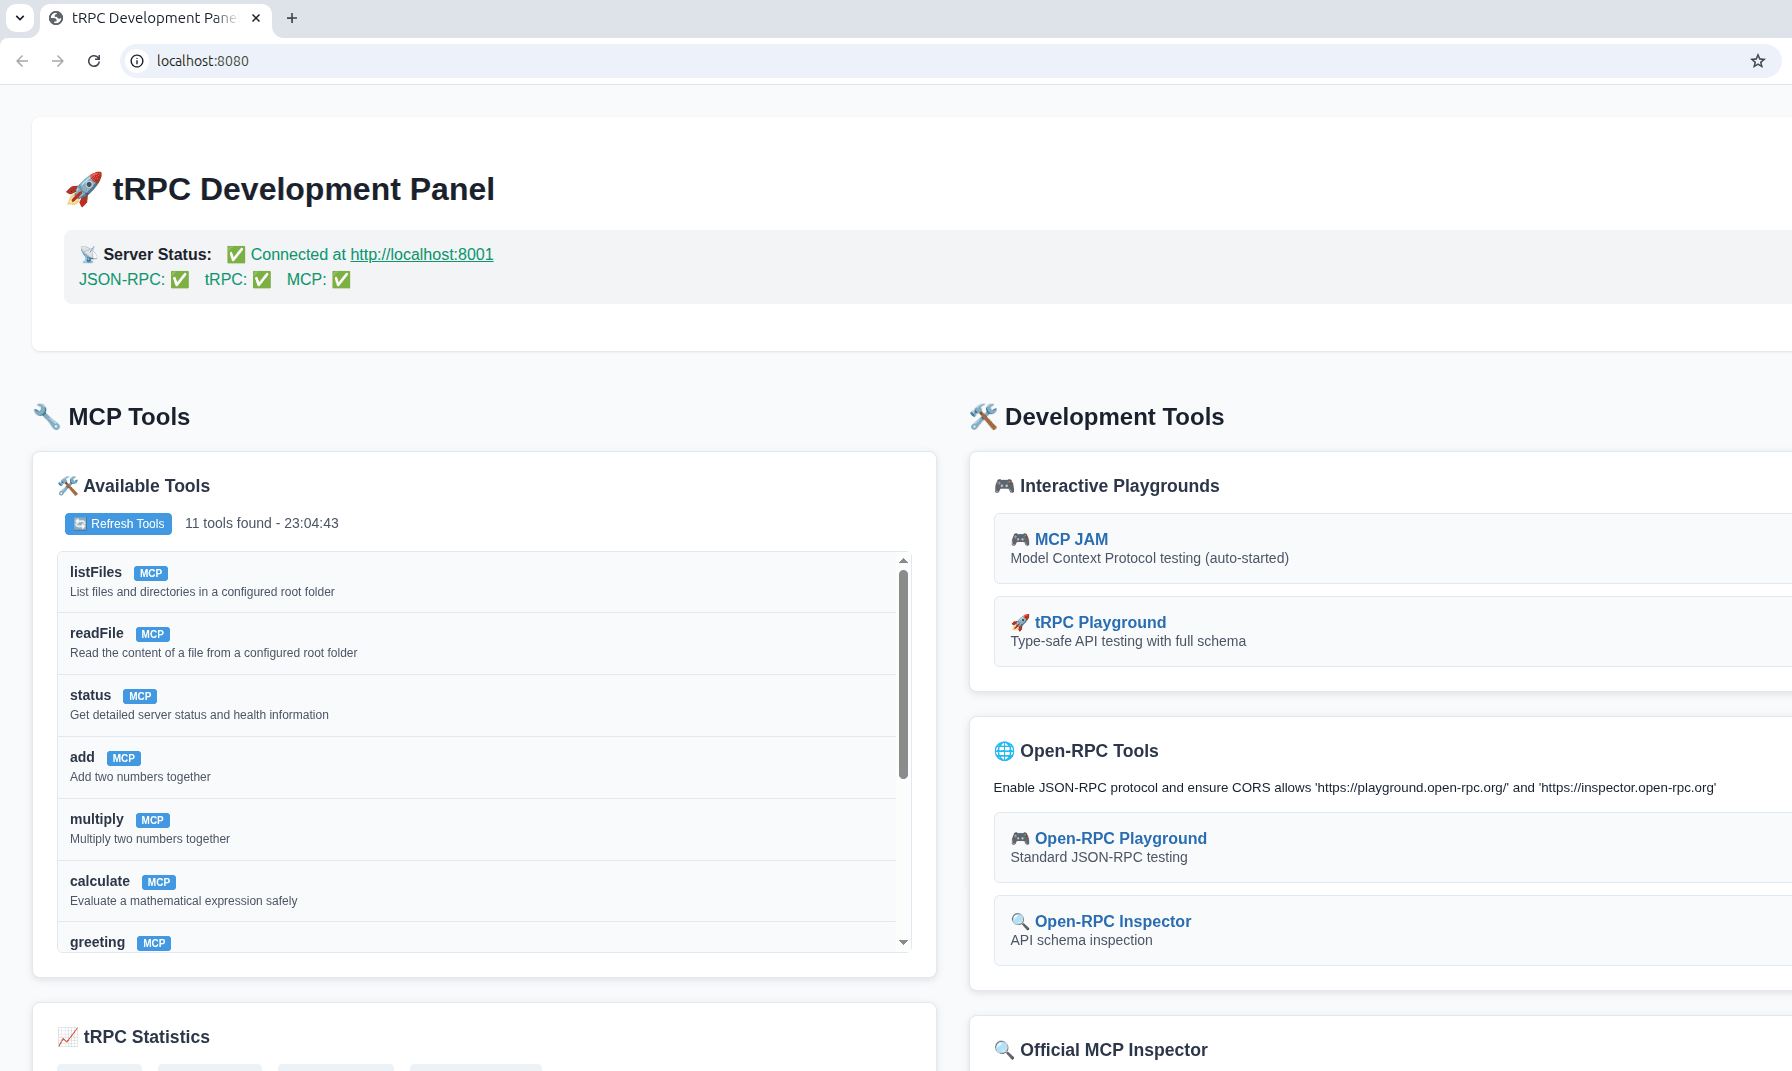Click the MCP status checkmark
The width and height of the screenshot is (1792, 1071).
click(x=340, y=280)
